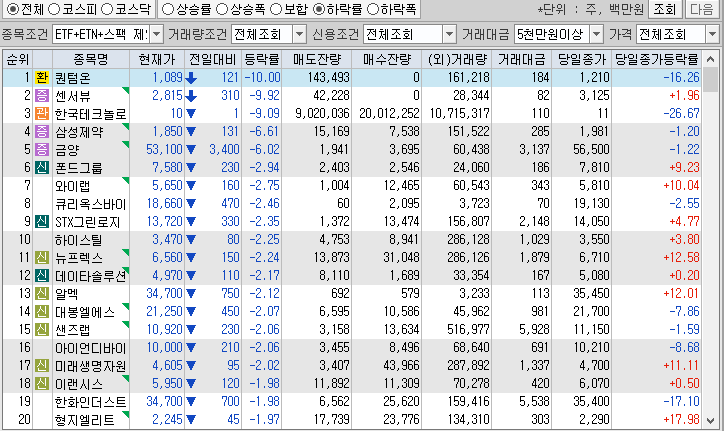Click the down triangle icon on 형지엘리트 row
The image size is (724, 431).
pos(191,420)
